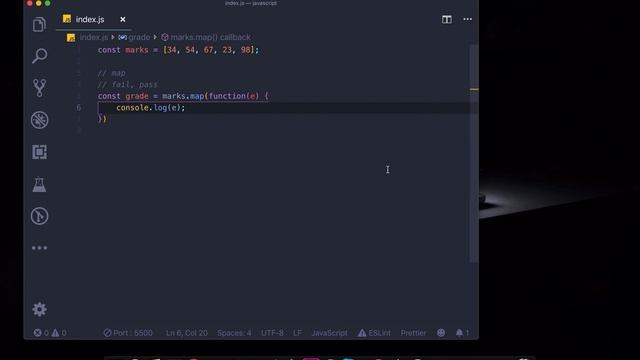Click the grade breadcrumb item
640x360 pixels.
pyautogui.click(x=139, y=37)
